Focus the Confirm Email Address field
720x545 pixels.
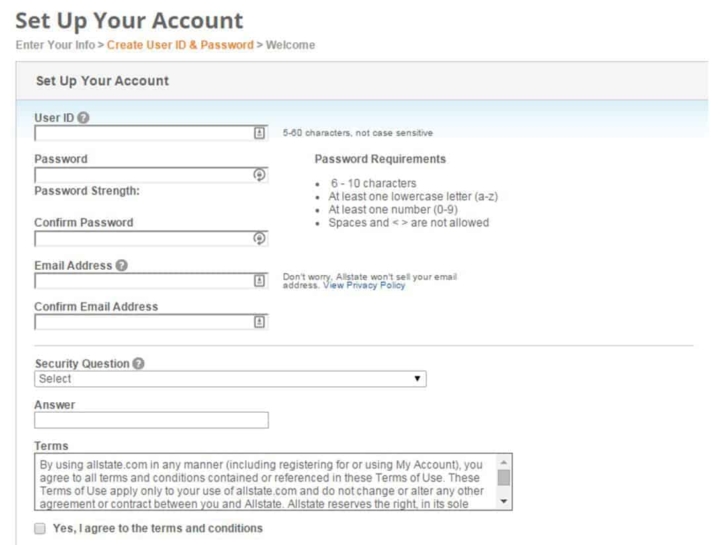click(151, 322)
